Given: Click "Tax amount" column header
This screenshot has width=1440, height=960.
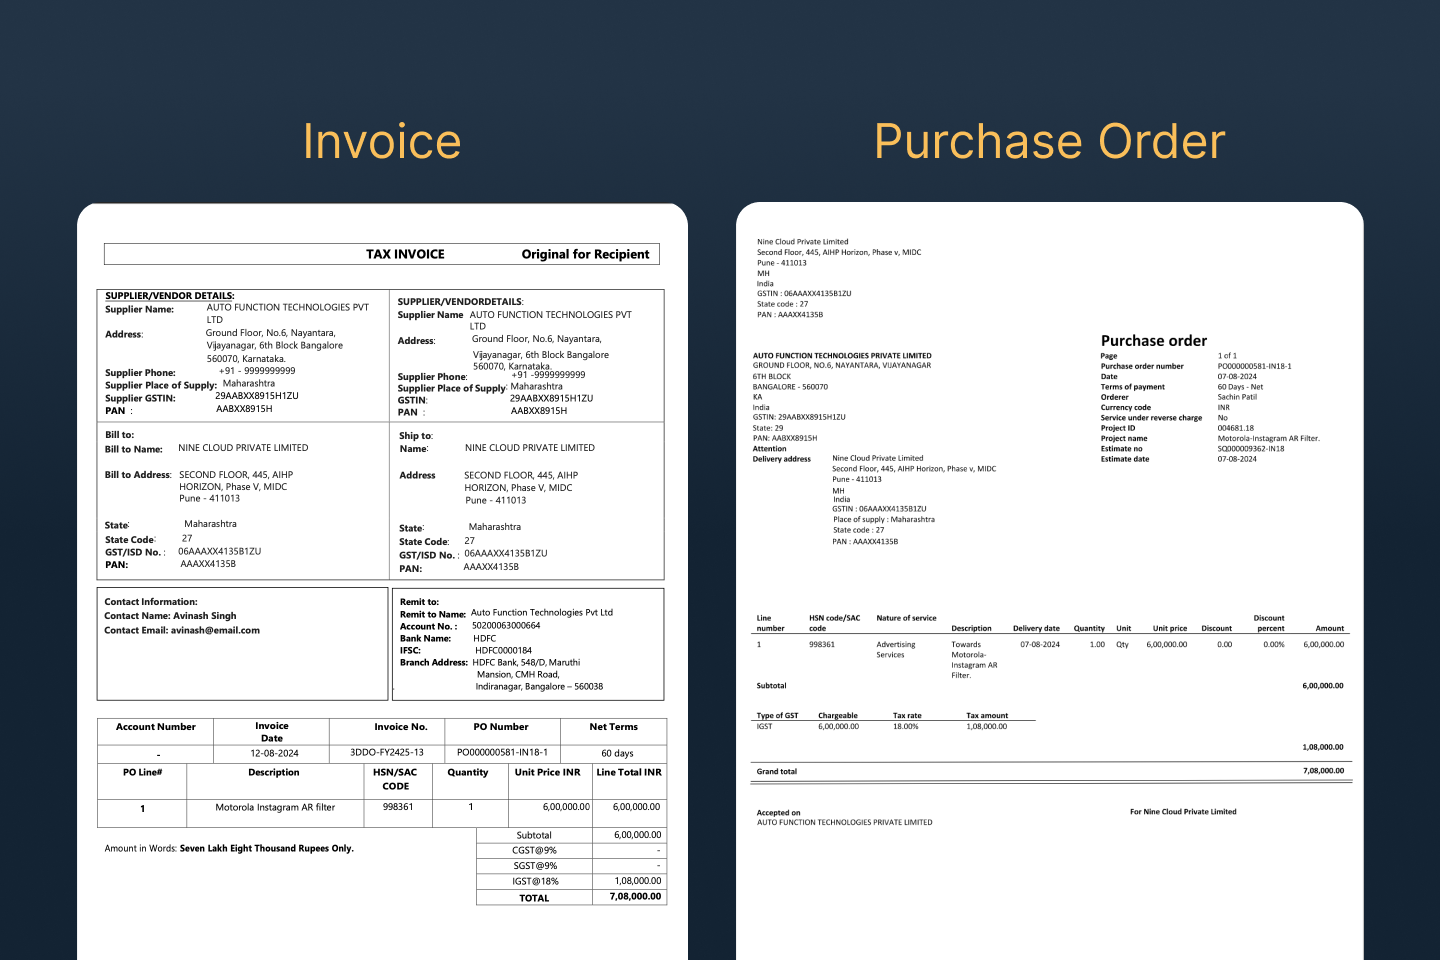Looking at the screenshot, I should 987,716.
